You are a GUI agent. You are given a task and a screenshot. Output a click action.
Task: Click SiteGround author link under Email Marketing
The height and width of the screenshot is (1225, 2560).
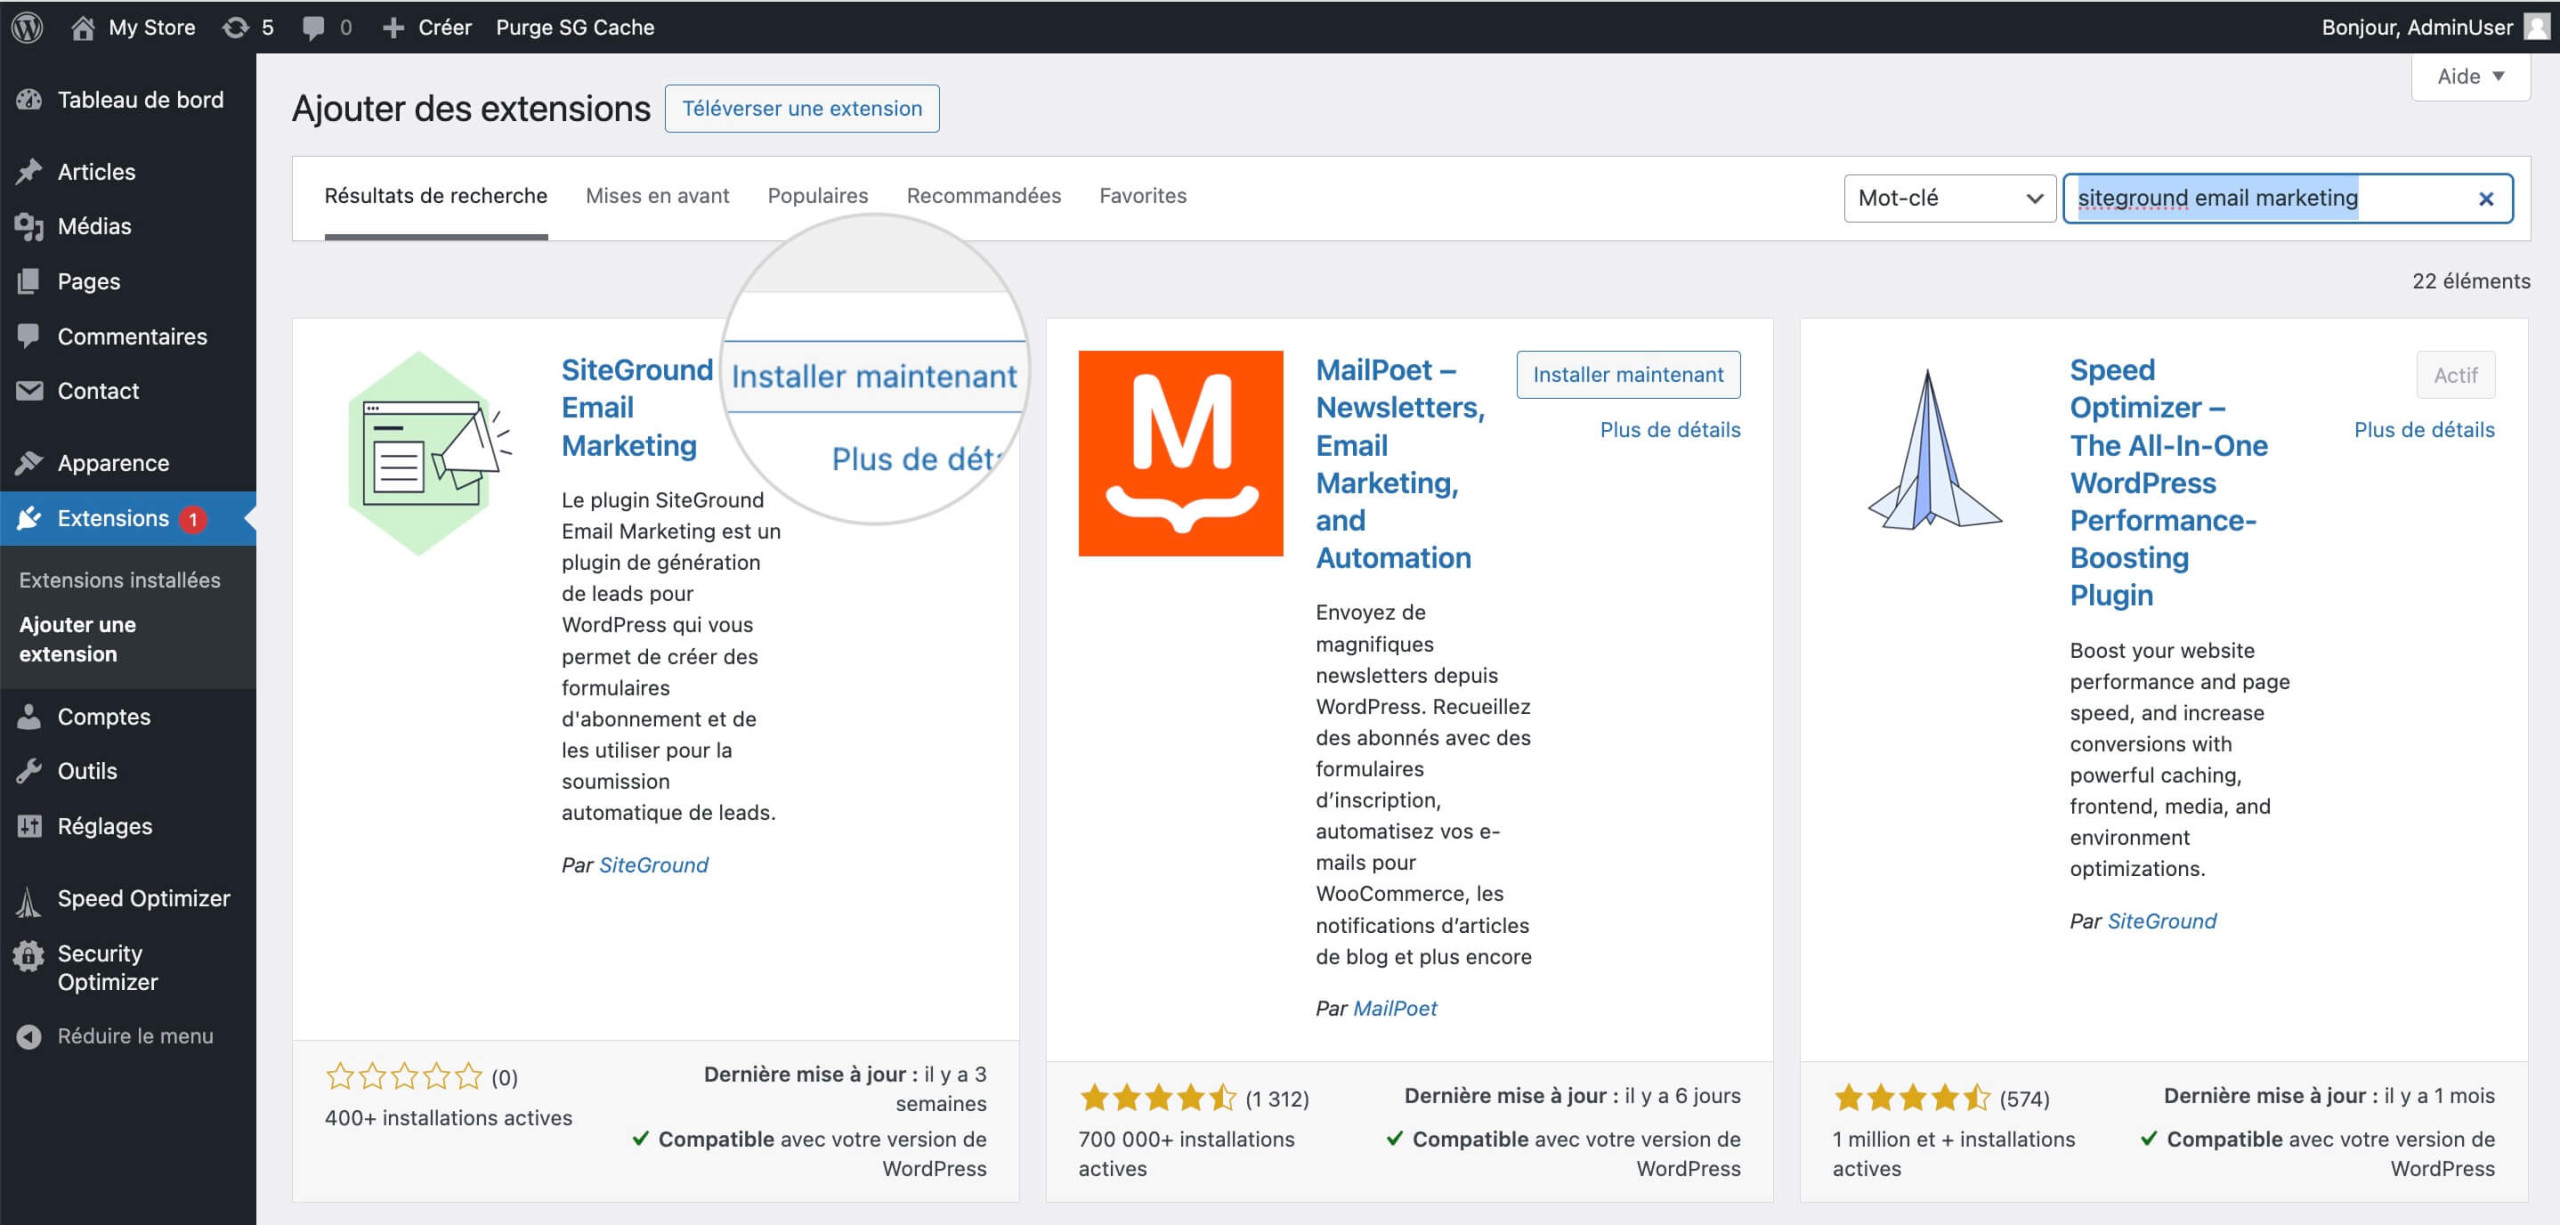pyautogui.click(x=653, y=865)
